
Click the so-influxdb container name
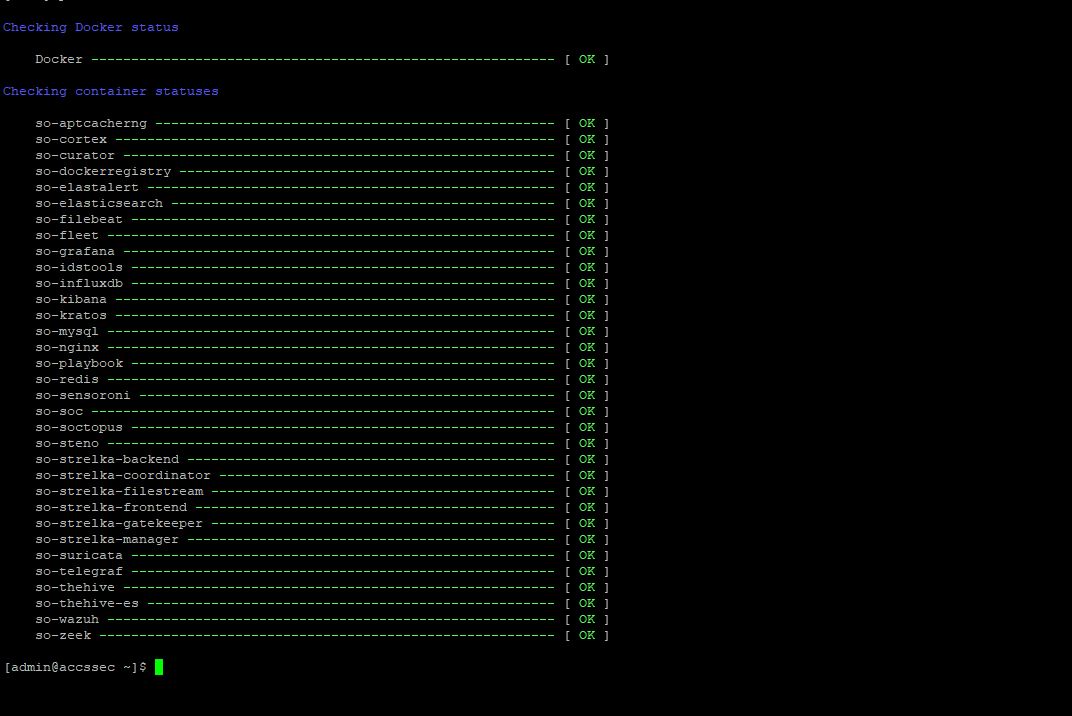coord(79,283)
